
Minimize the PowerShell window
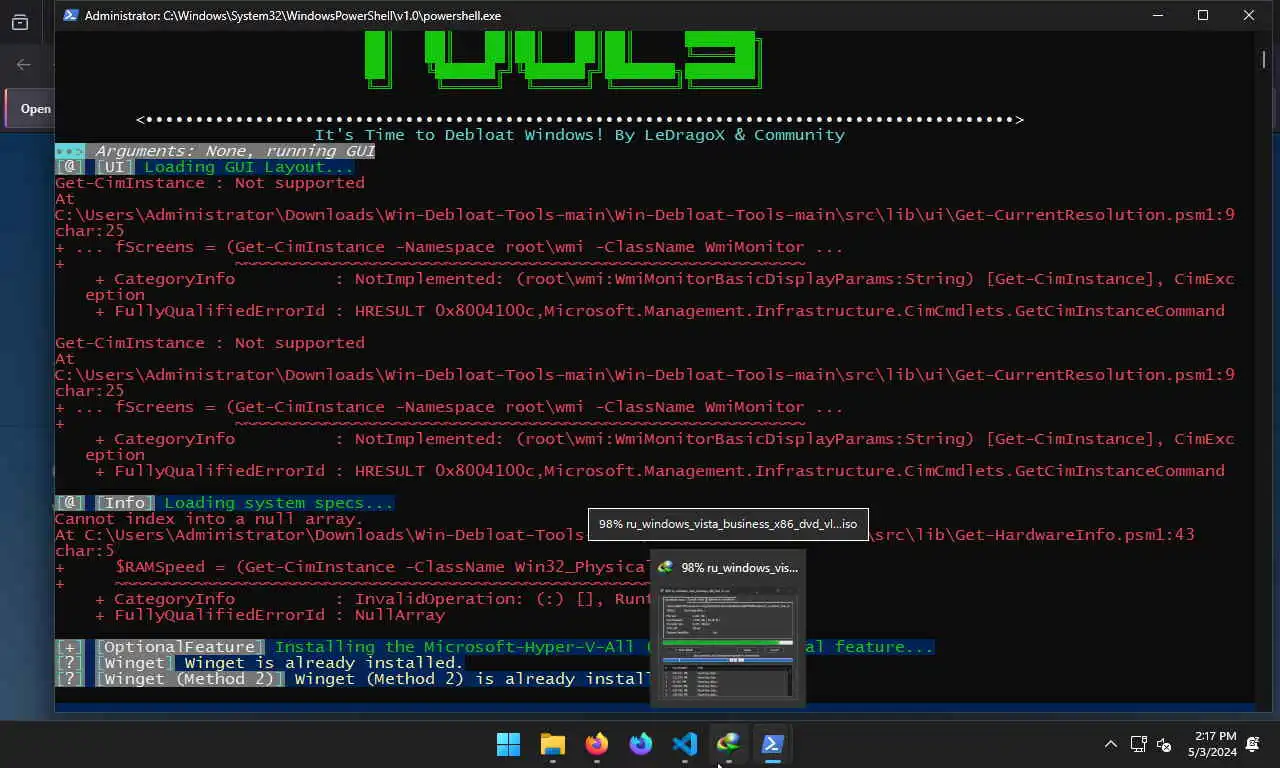1157,15
